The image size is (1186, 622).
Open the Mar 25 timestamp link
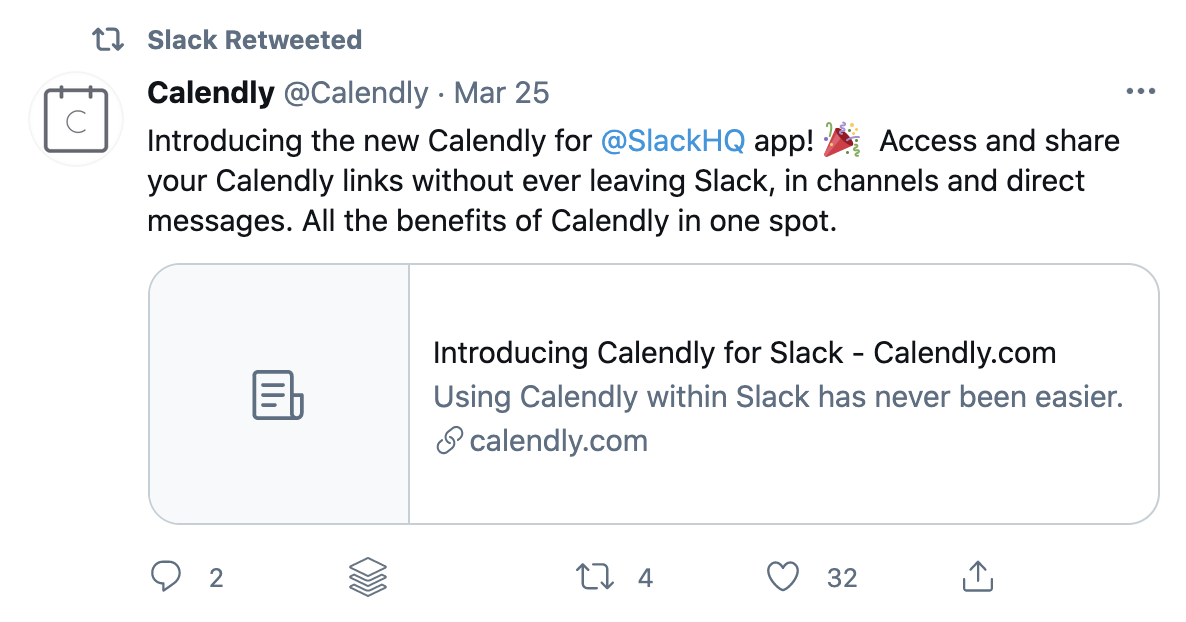[x=502, y=93]
